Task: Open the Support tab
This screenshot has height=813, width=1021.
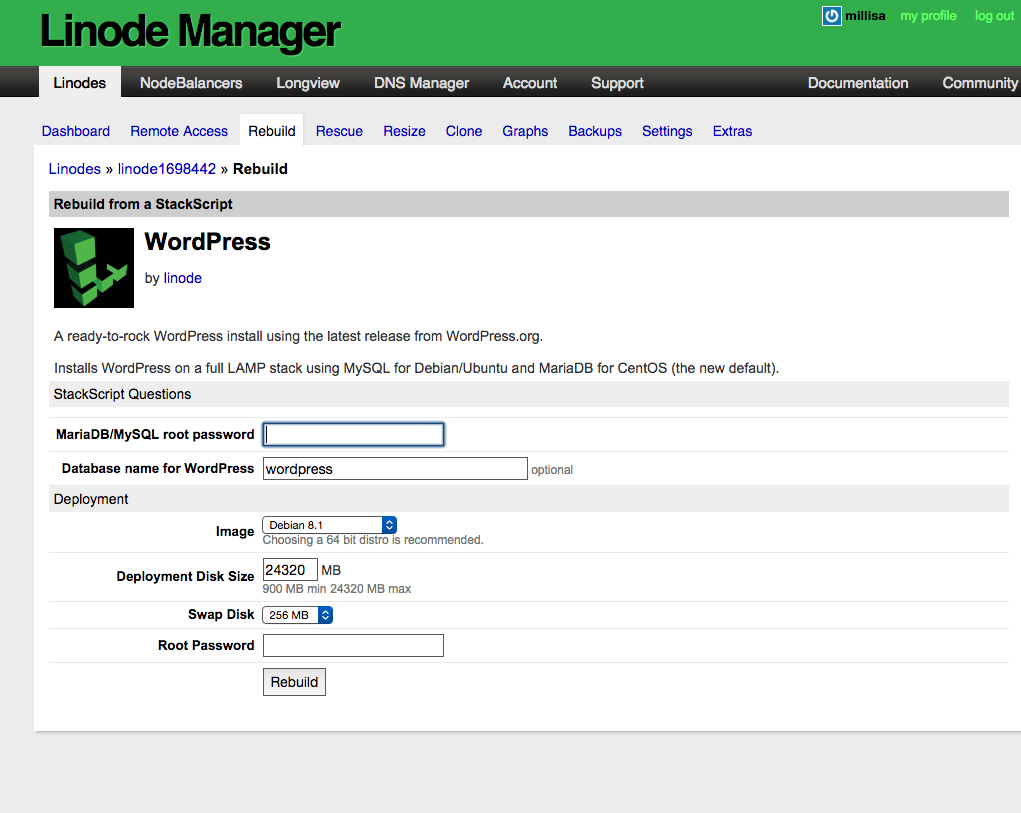Action: pos(617,83)
